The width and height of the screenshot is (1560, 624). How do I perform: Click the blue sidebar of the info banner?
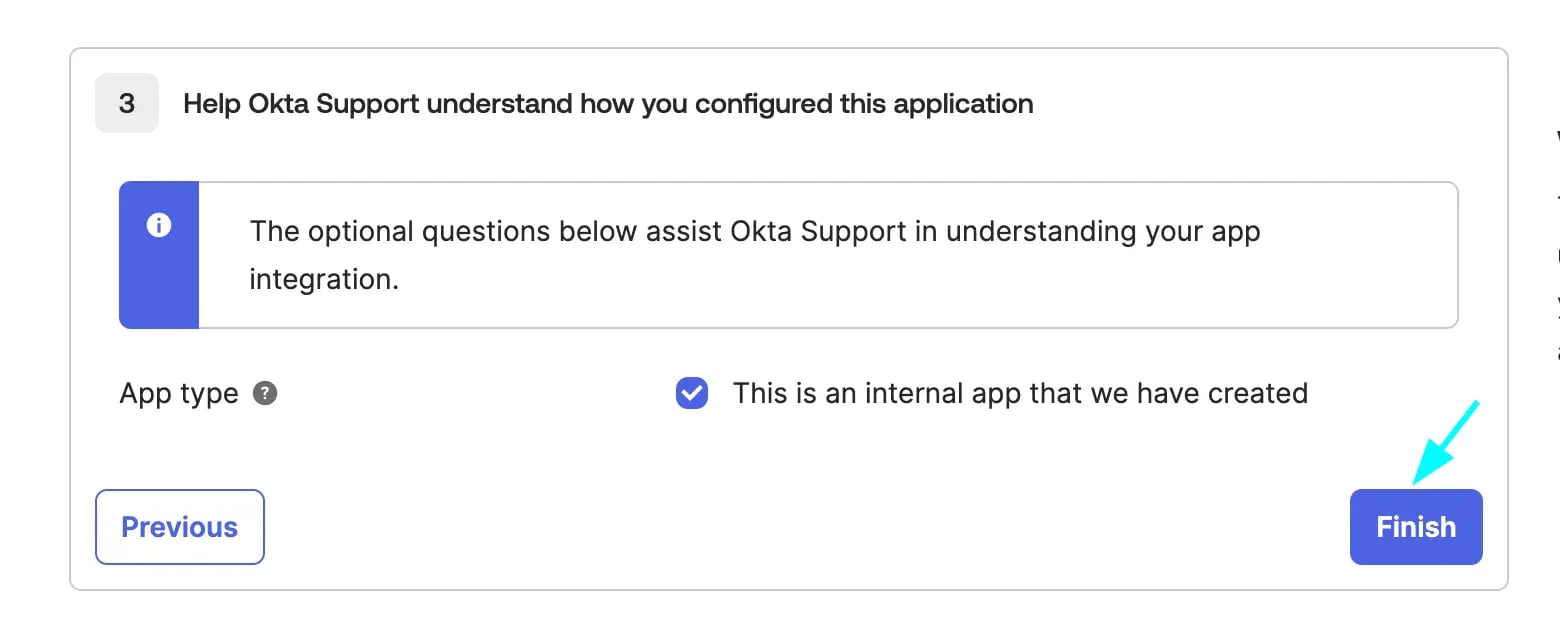click(x=159, y=255)
